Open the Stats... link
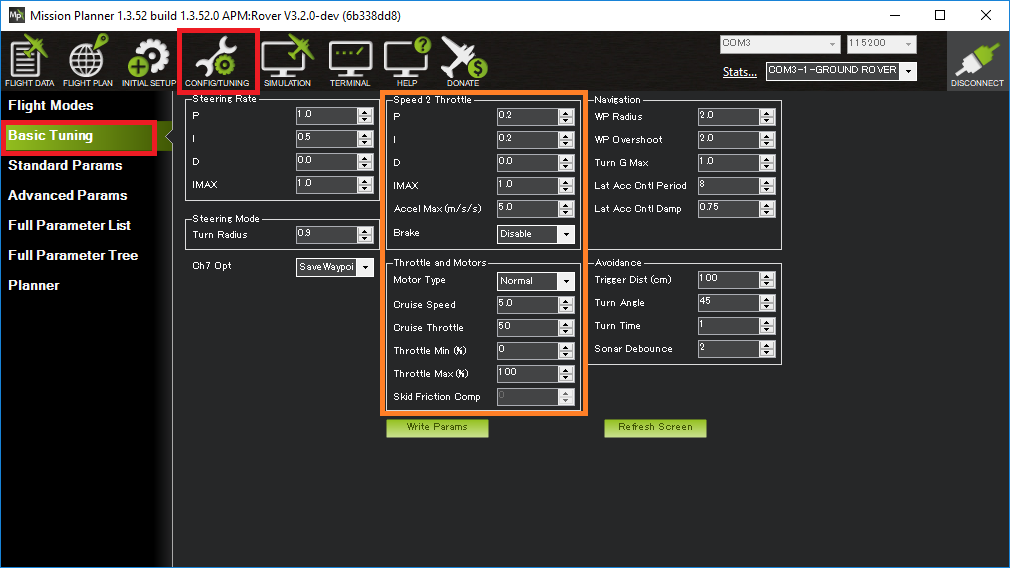Image resolution: width=1016 pixels, height=568 pixels. point(739,72)
